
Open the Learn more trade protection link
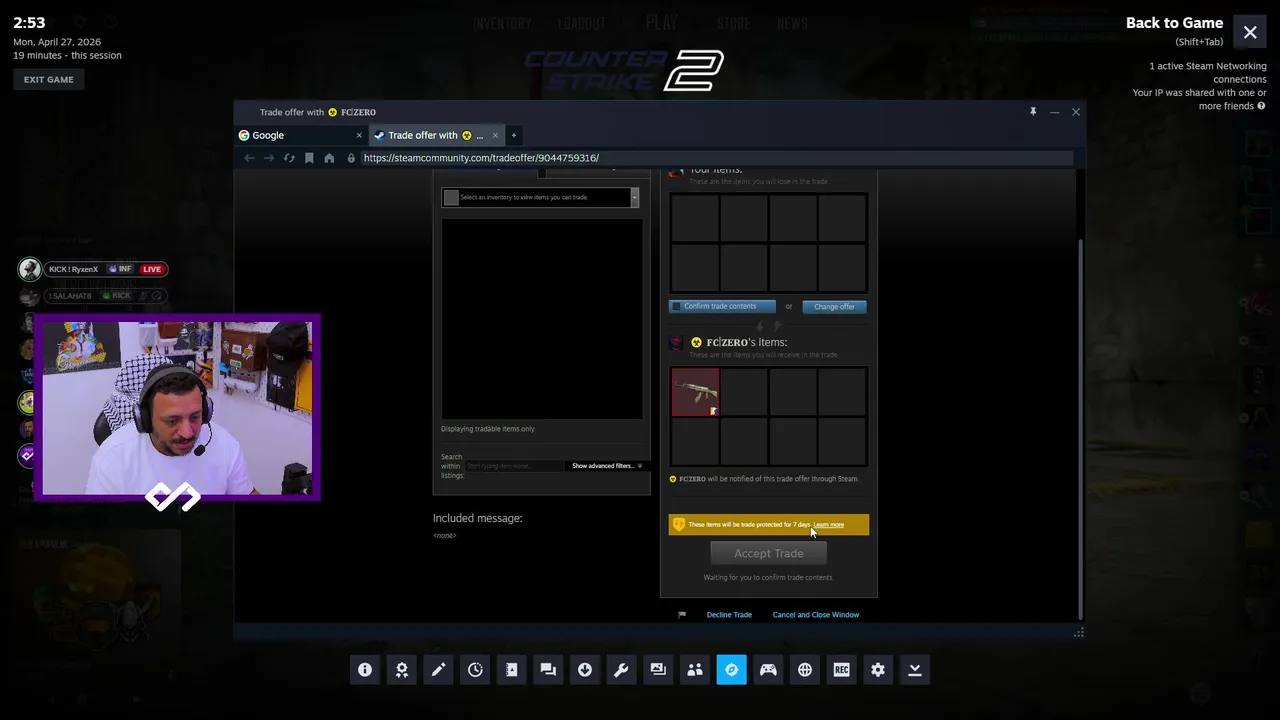[829, 525]
